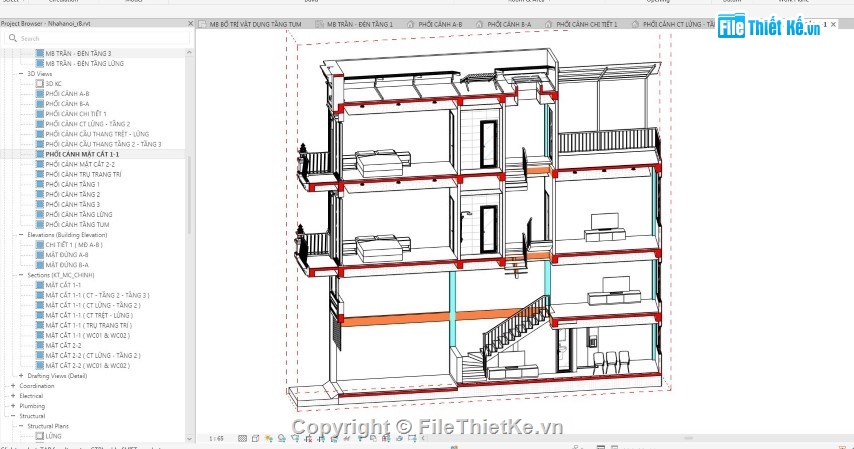Click section icon beside MẶT CẮT 2-2

point(40,345)
